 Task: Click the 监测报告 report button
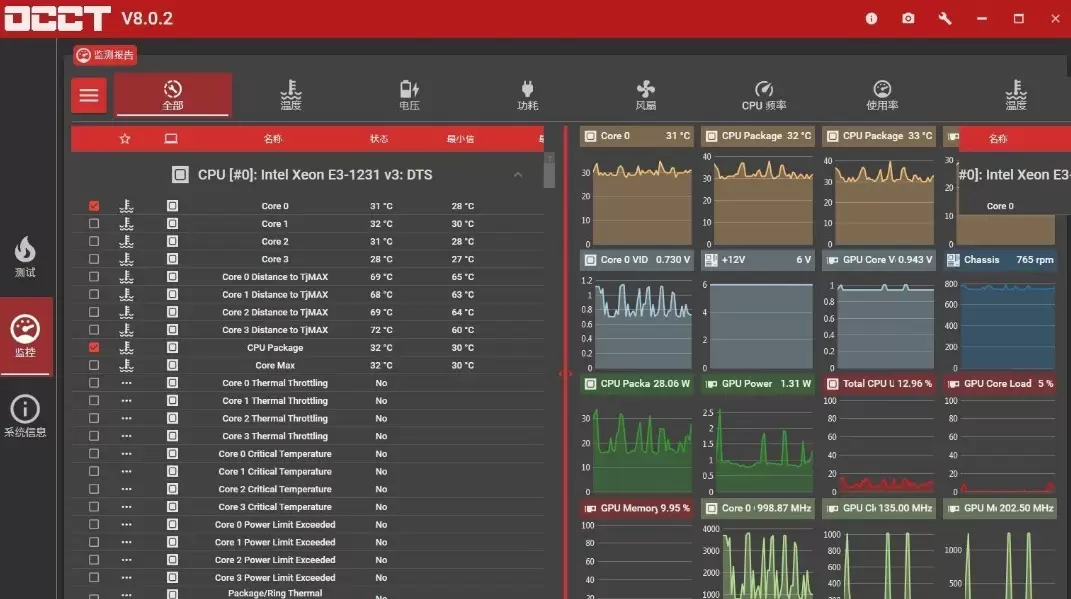pyautogui.click(x=105, y=55)
